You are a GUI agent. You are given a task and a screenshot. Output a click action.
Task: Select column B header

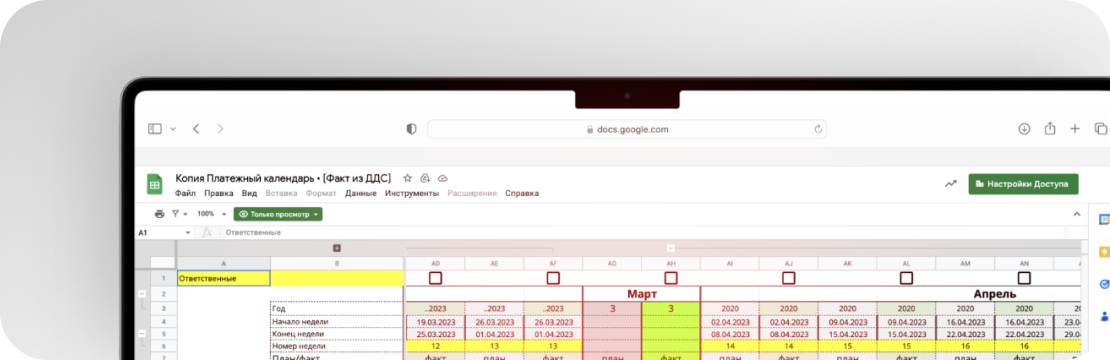click(x=337, y=263)
